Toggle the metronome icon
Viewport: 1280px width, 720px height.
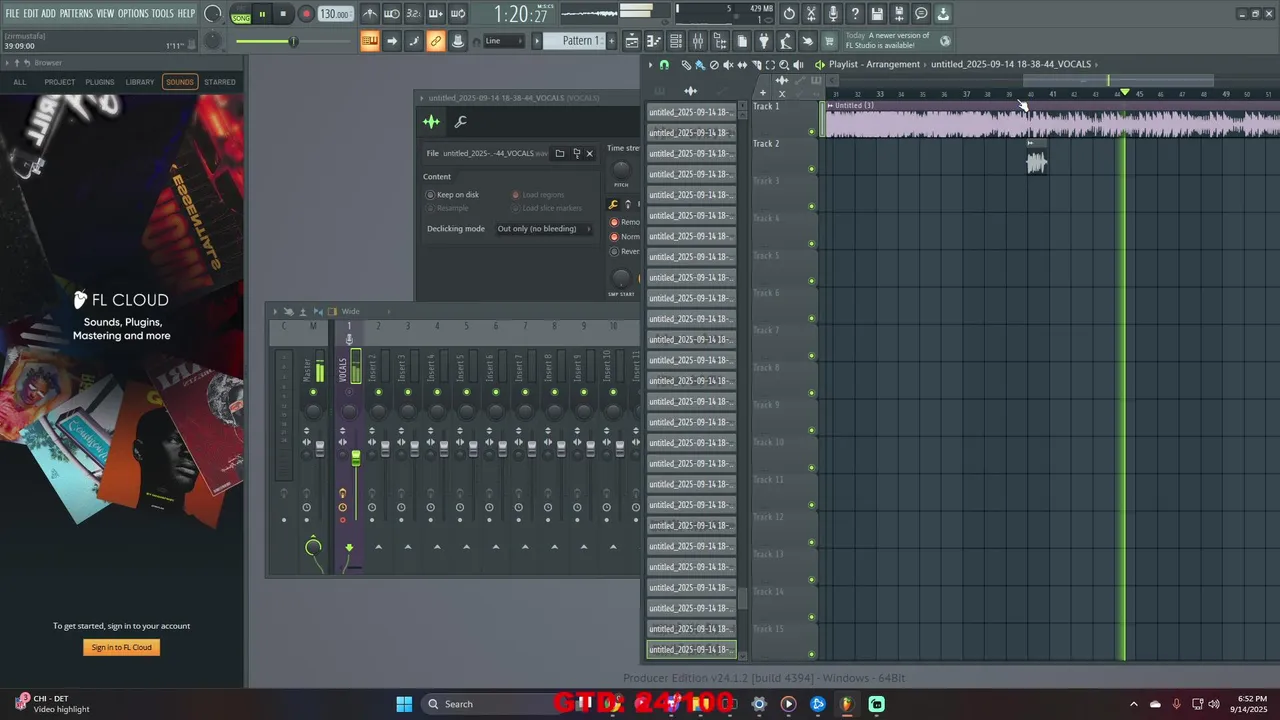[370, 14]
